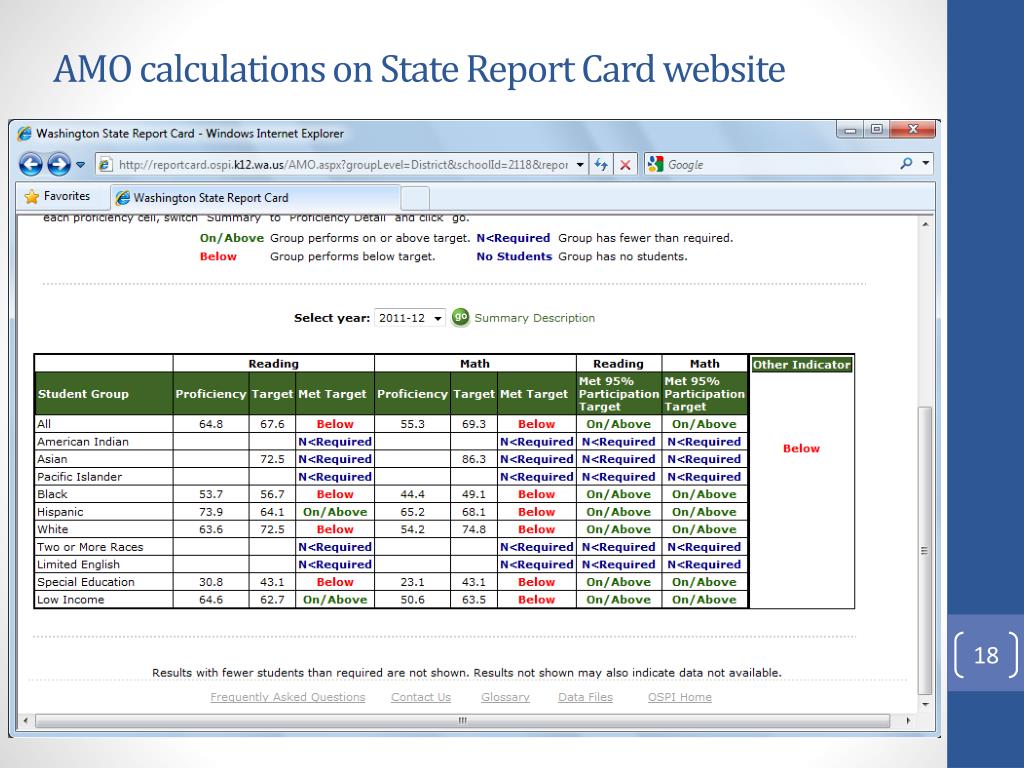Screen dimensions: 1024x768
Task: Click the No Students legend label
Action: (514, 257)
